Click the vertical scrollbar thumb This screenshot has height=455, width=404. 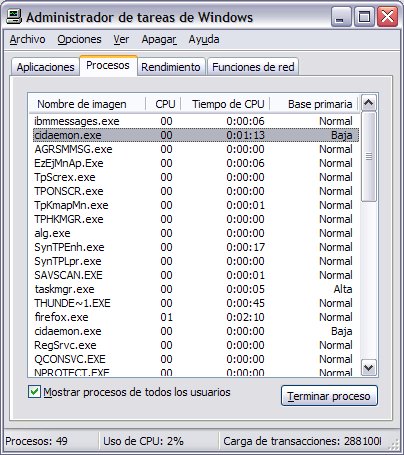click(369, 156)
